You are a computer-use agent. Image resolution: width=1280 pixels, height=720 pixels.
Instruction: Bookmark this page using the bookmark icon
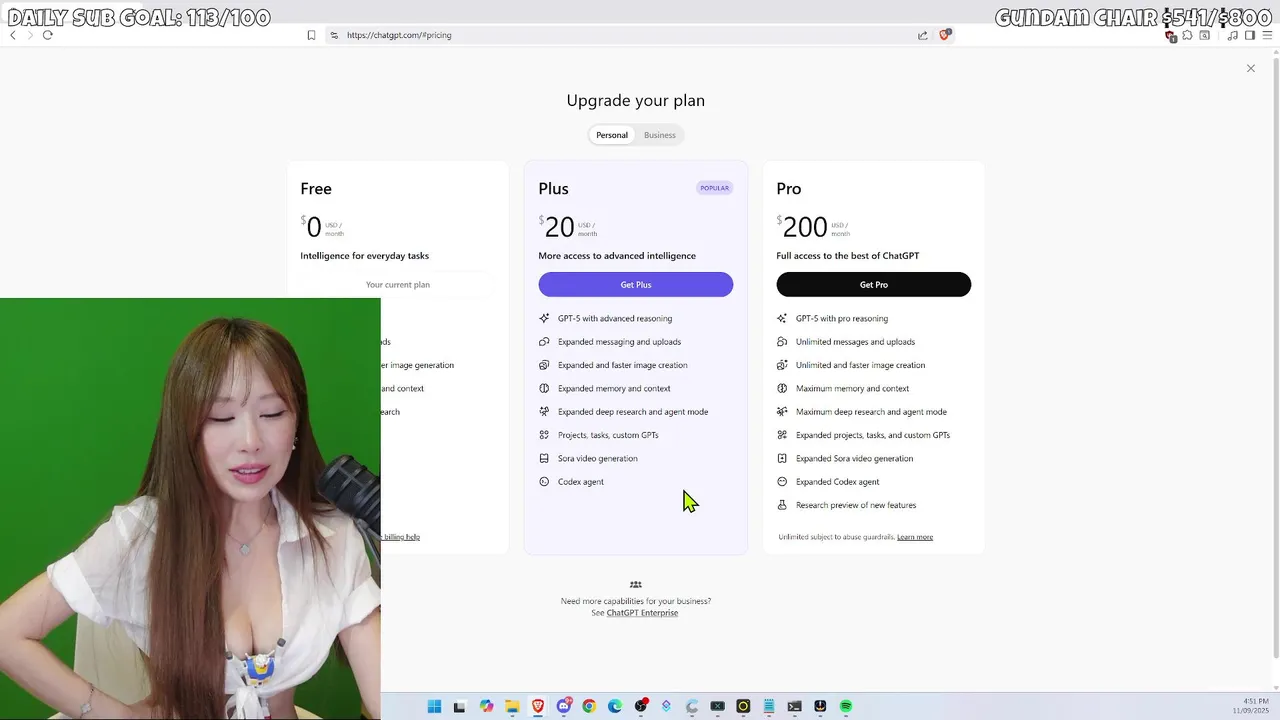(x=311, y=35)
